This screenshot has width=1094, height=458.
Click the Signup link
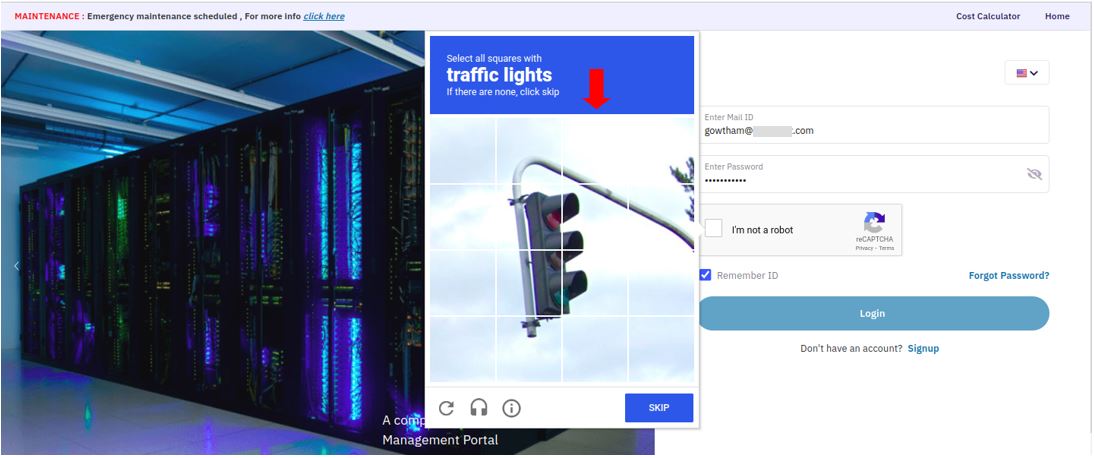(x=923, y=348)
